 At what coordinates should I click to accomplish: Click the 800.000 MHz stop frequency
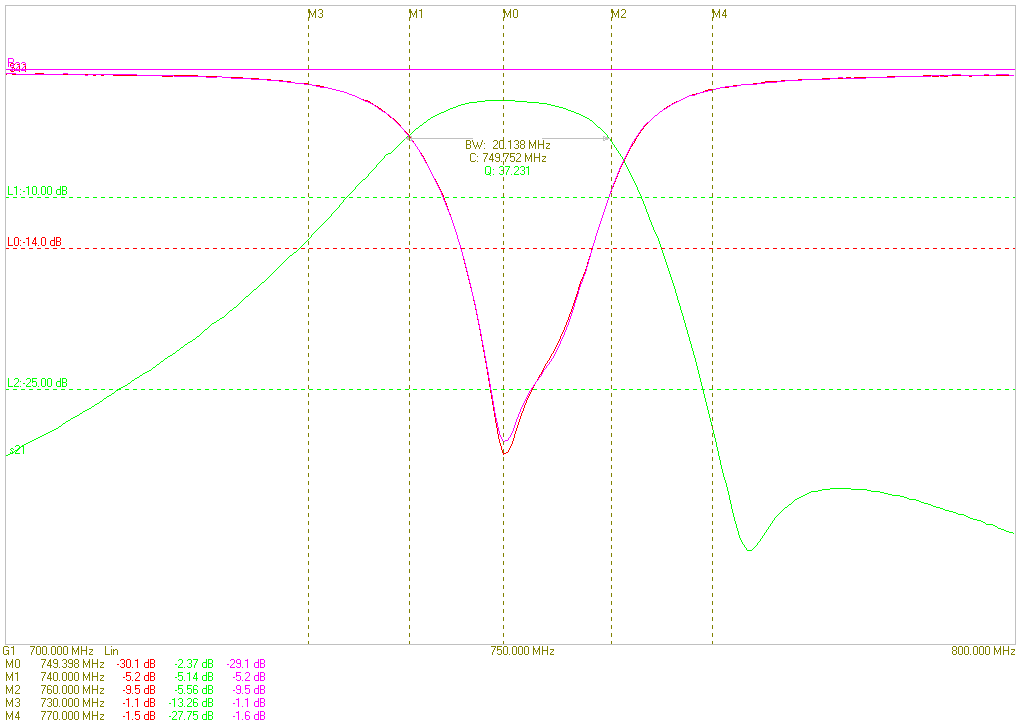pyautogui.click(x=983, y=651)
